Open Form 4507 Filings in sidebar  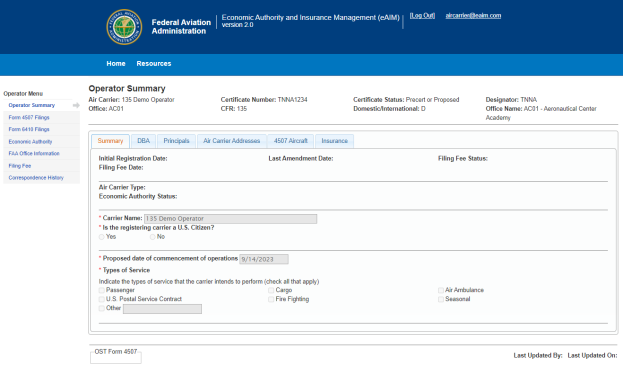[x=29, y=117]
